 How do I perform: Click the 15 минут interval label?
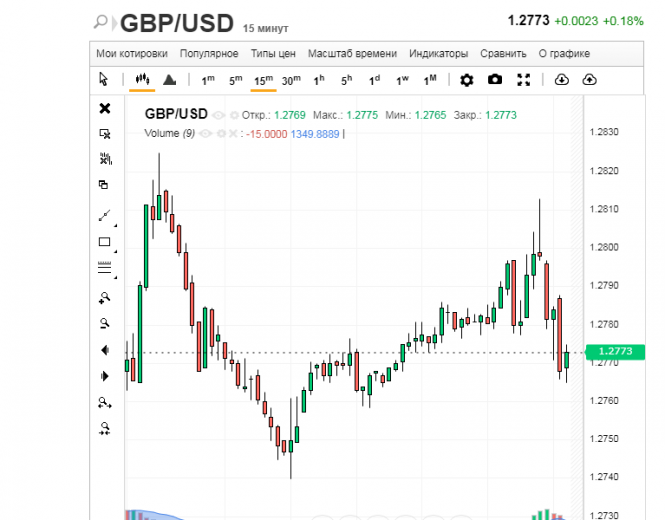265,28
